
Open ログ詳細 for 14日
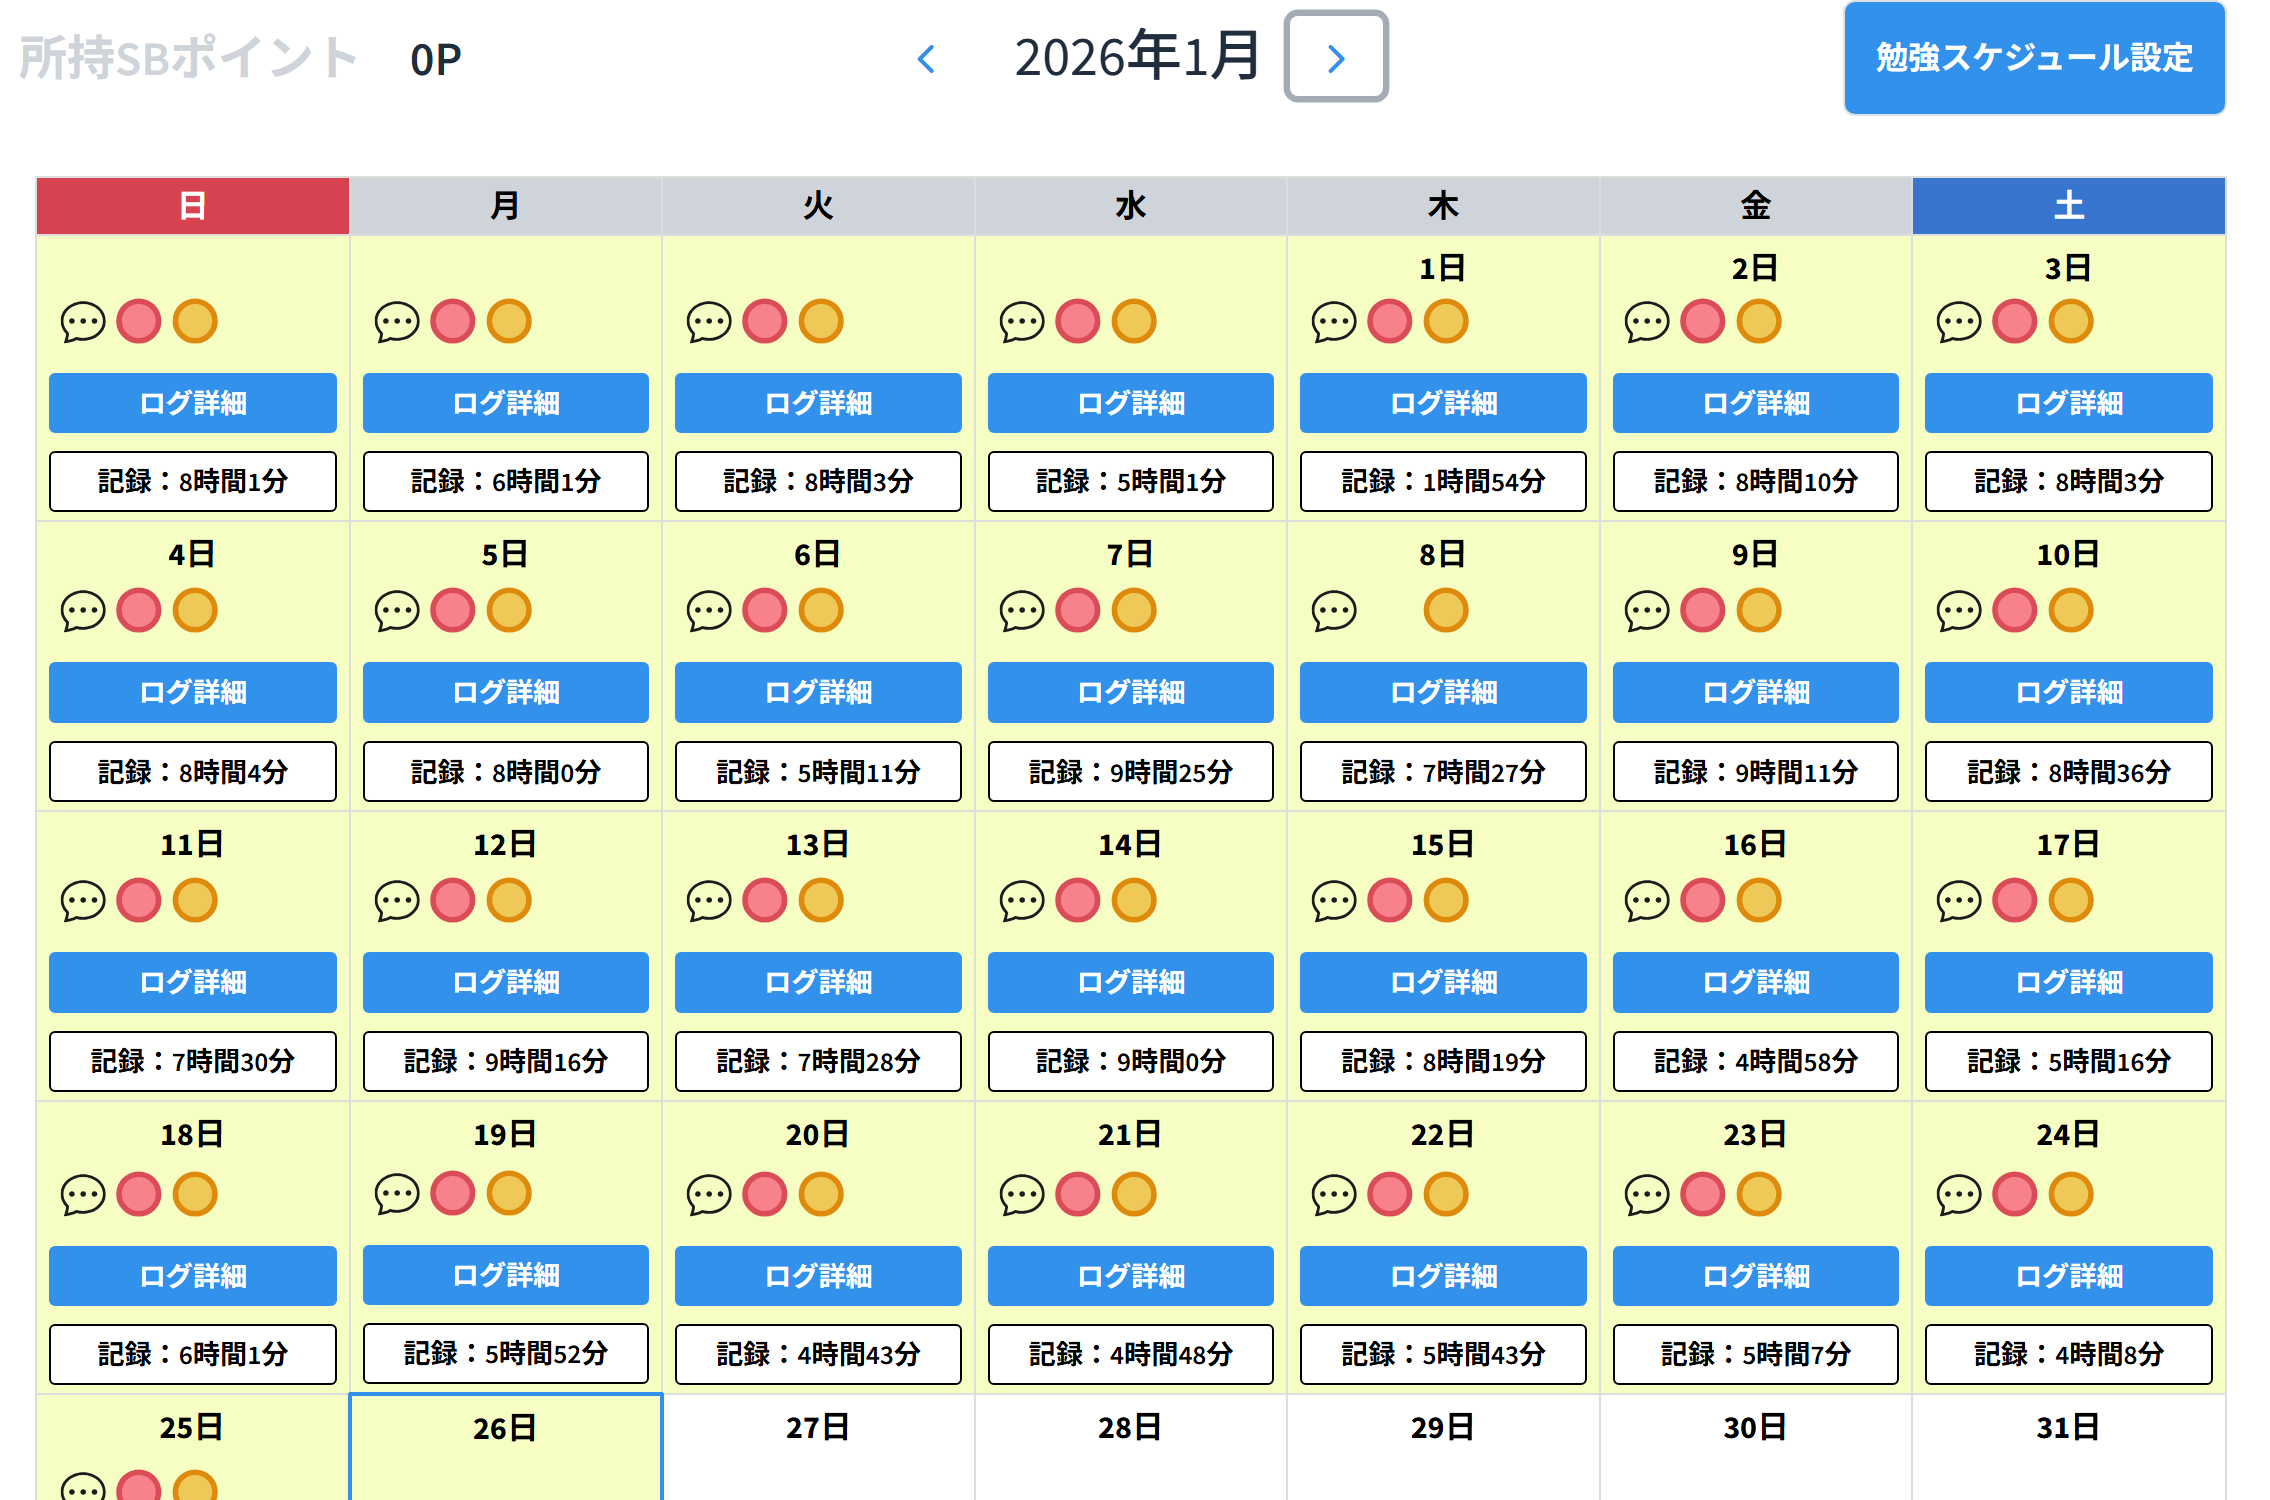(1130, 983)
